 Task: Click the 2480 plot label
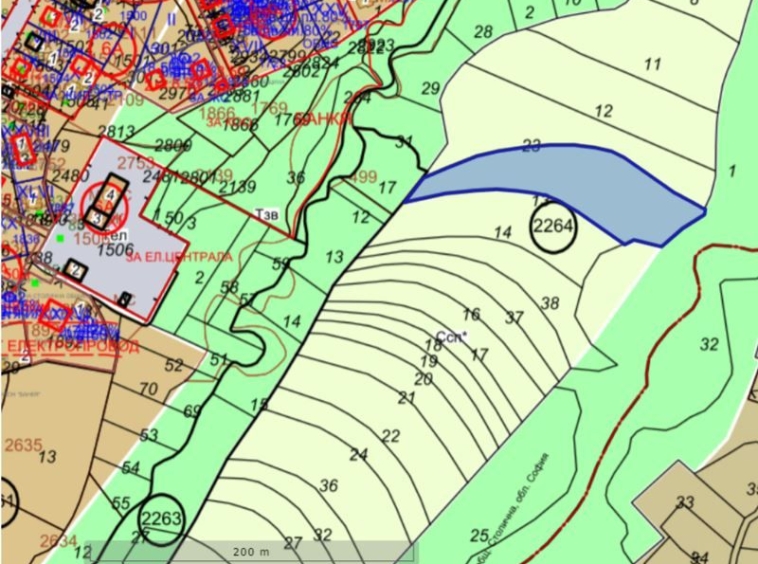71,175
